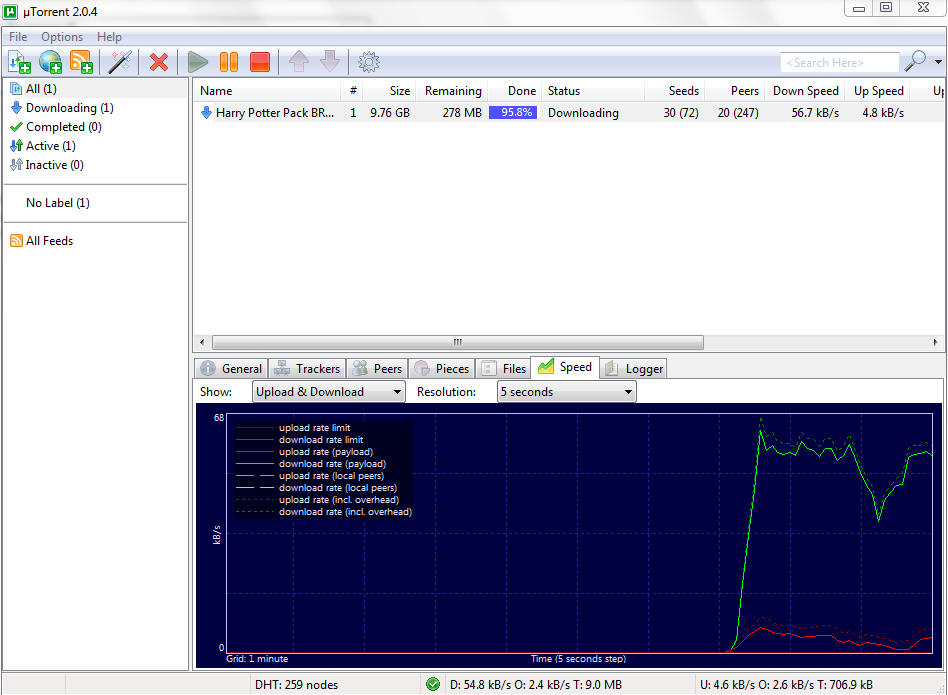The image size is (948, 695).
Task: Sort by Remaining column header
Action: pos(452,91)
